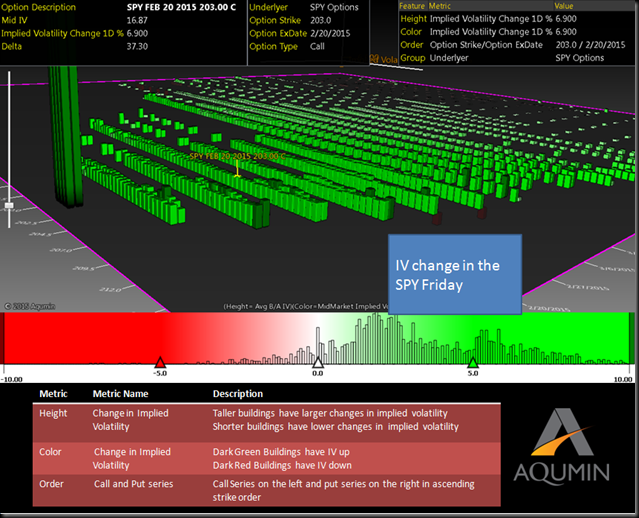Click the Underlyer value SPY Options
639x518 pixels.
pos(334,7)
